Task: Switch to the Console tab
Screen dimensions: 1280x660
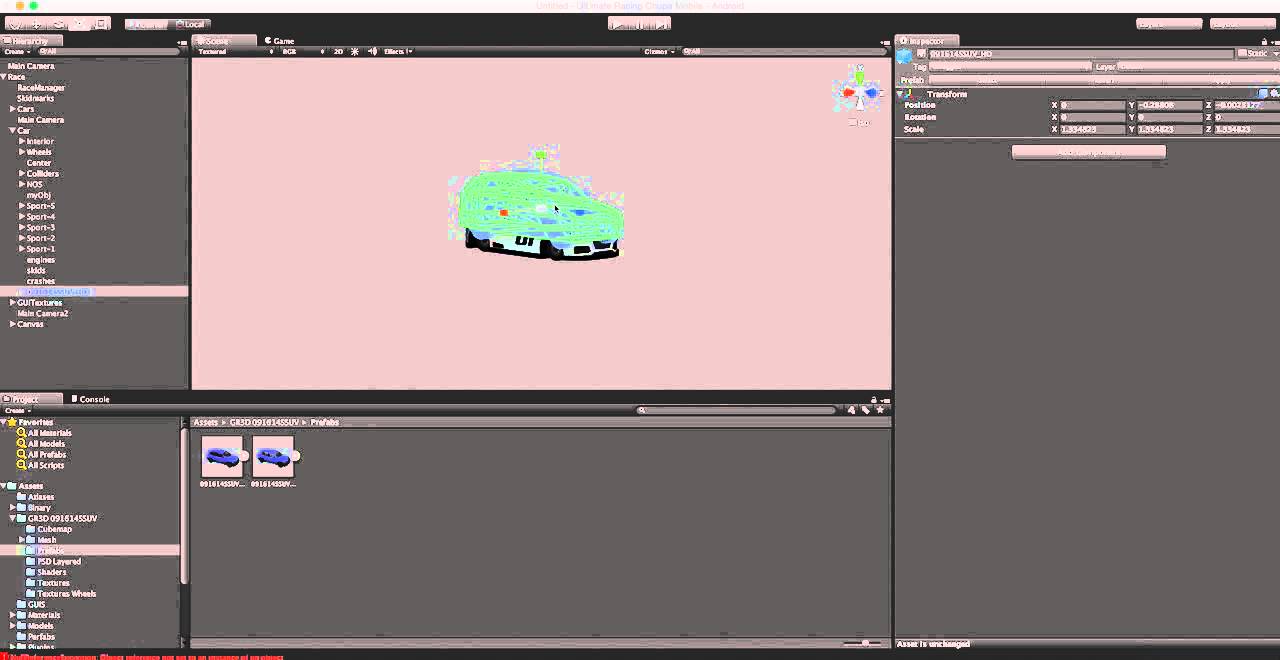Action: [x=91, y=399]
